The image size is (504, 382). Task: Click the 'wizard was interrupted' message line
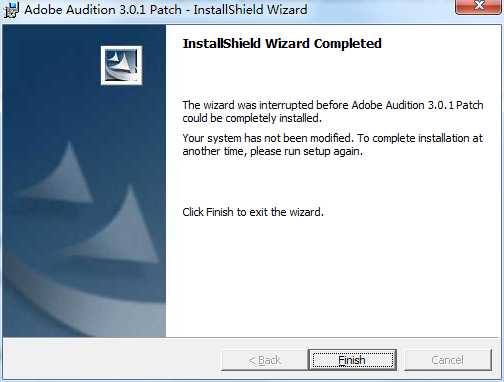333,105
